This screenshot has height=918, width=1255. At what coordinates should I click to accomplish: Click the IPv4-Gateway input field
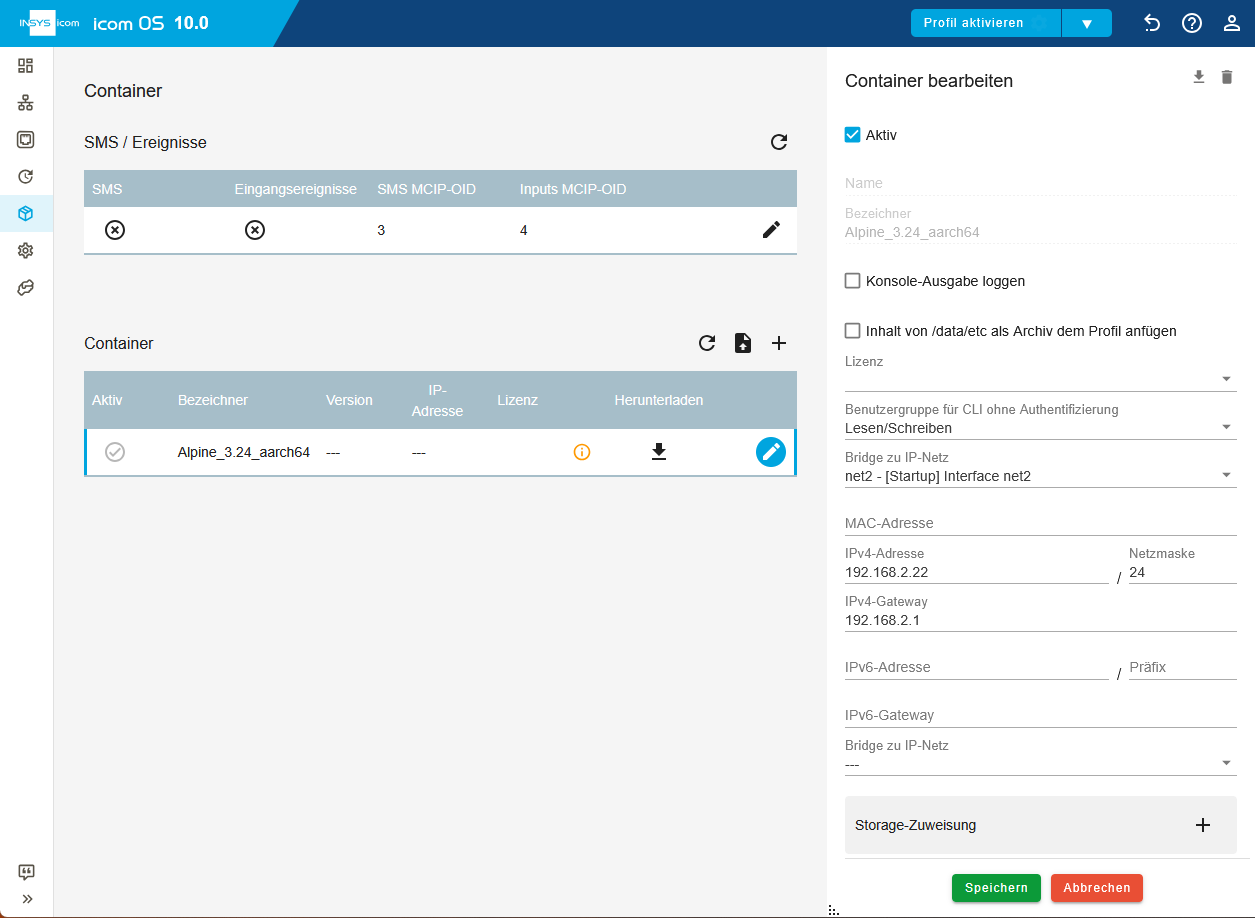[1040, 620]
